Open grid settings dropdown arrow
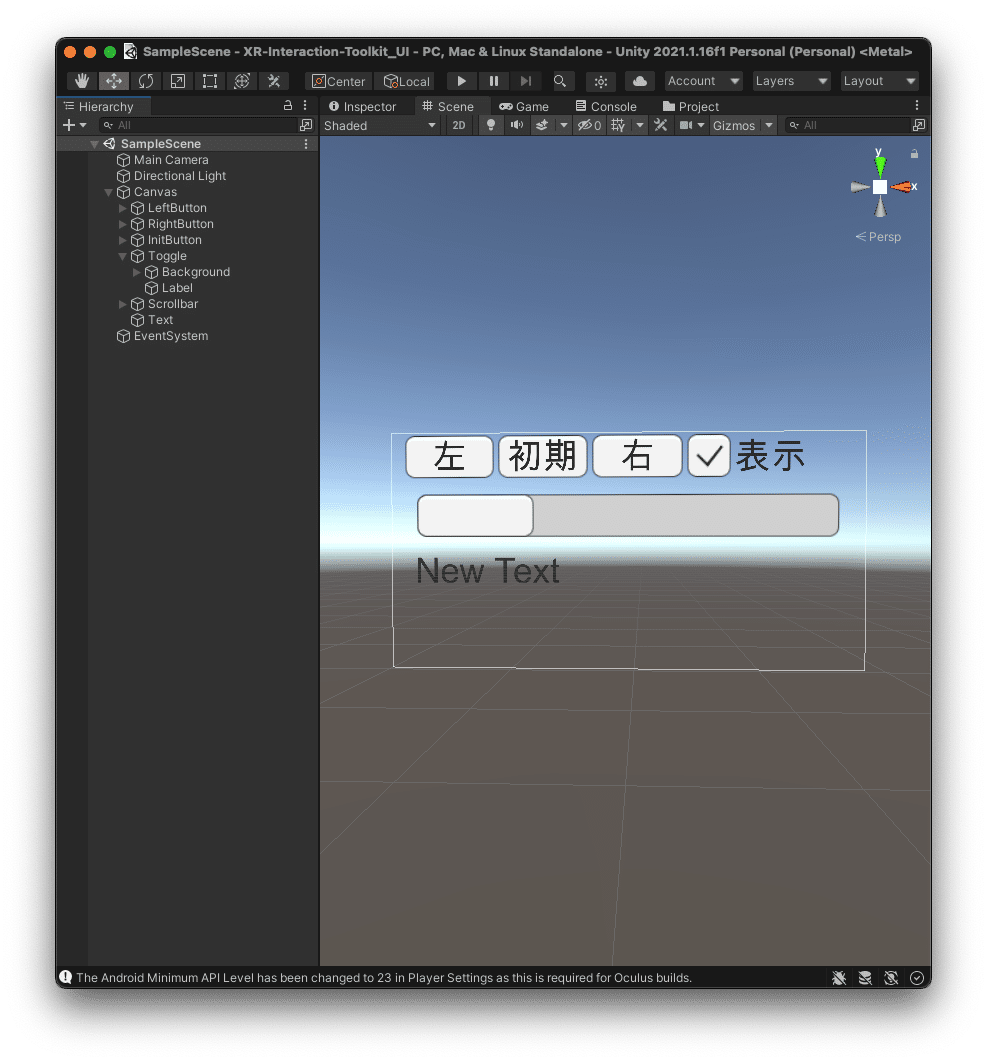987x1062 pixels. (x=639, y=125)
